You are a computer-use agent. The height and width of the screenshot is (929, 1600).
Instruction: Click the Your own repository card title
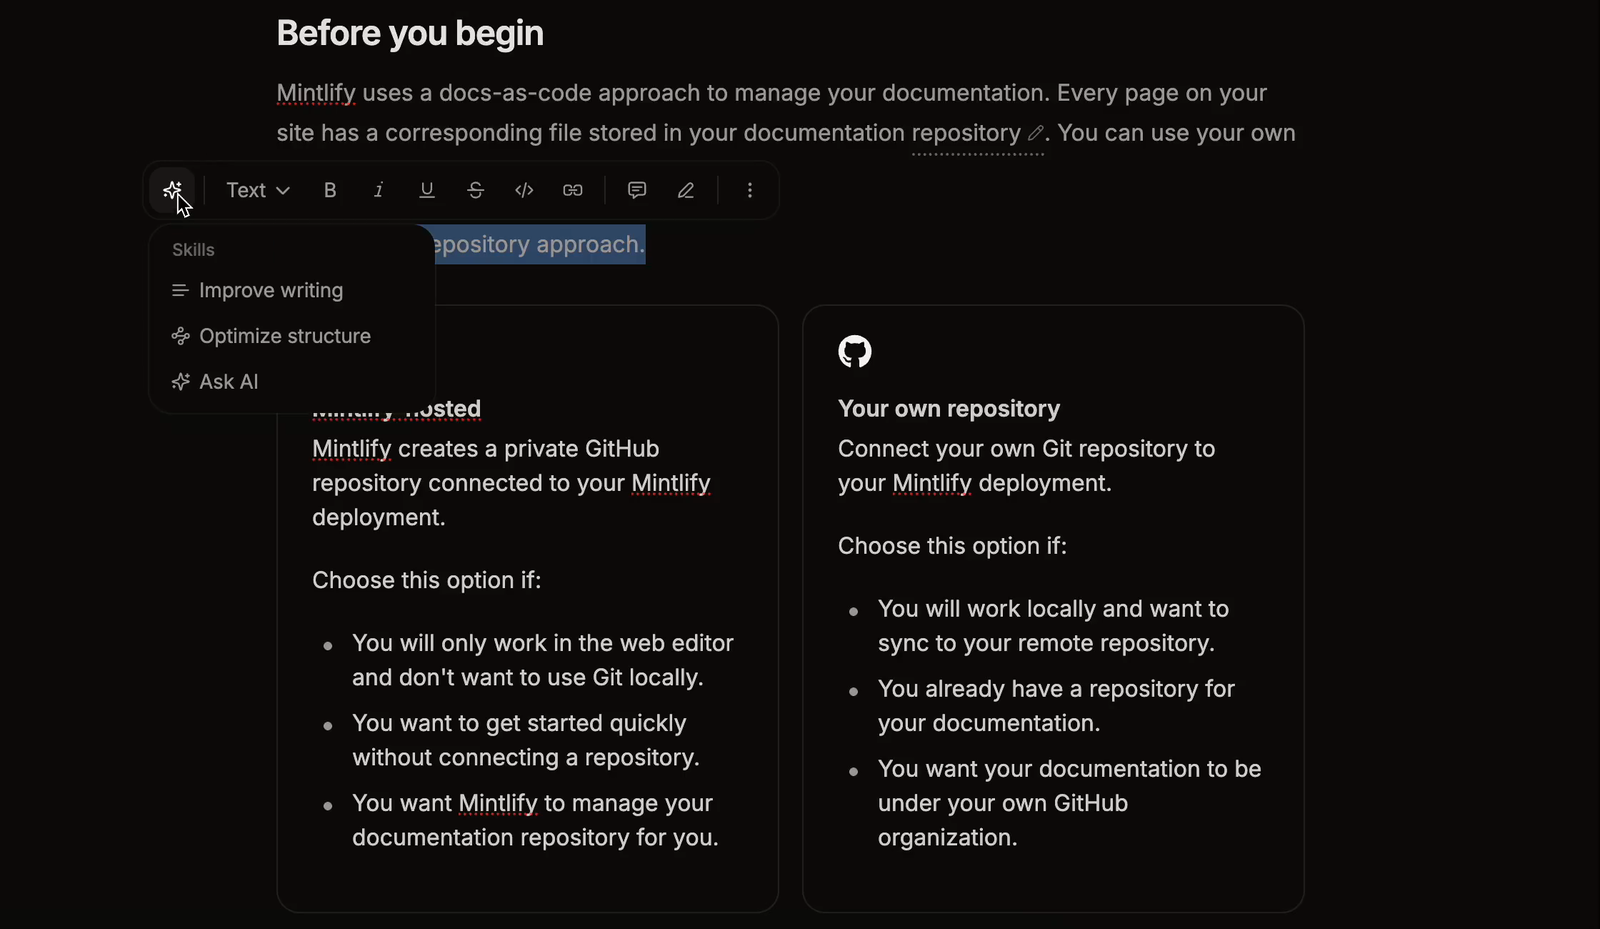949,408
